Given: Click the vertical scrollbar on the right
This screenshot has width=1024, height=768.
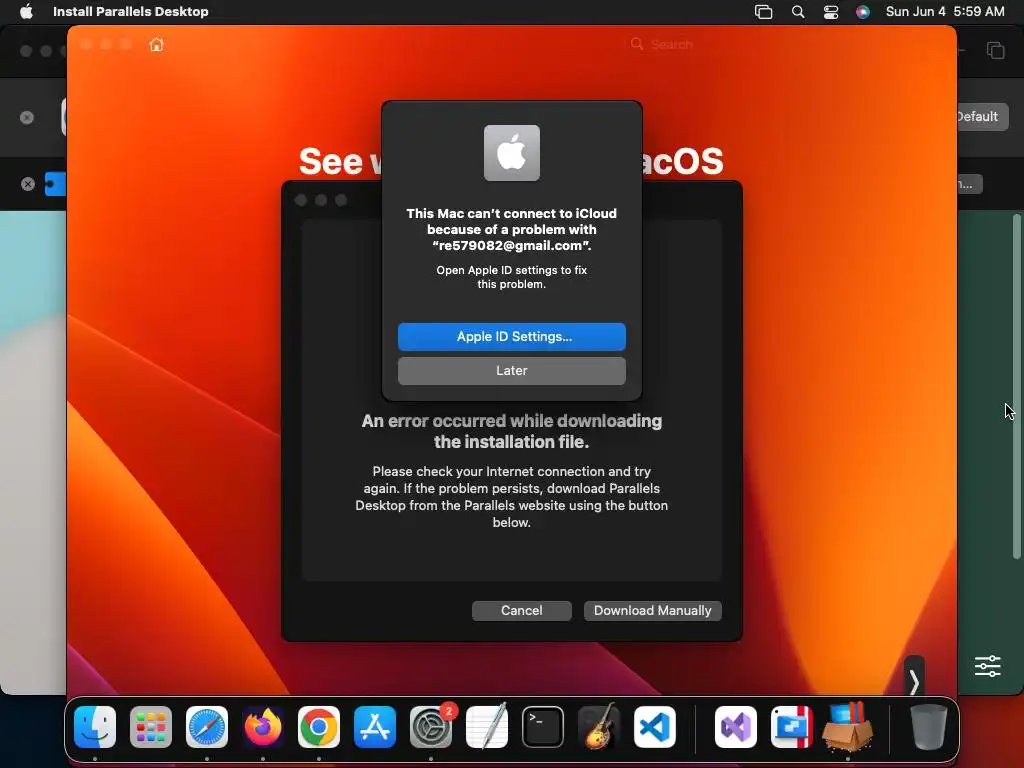Looking at the screenshot, I should pyautogui.click(x=1016, y=387).
